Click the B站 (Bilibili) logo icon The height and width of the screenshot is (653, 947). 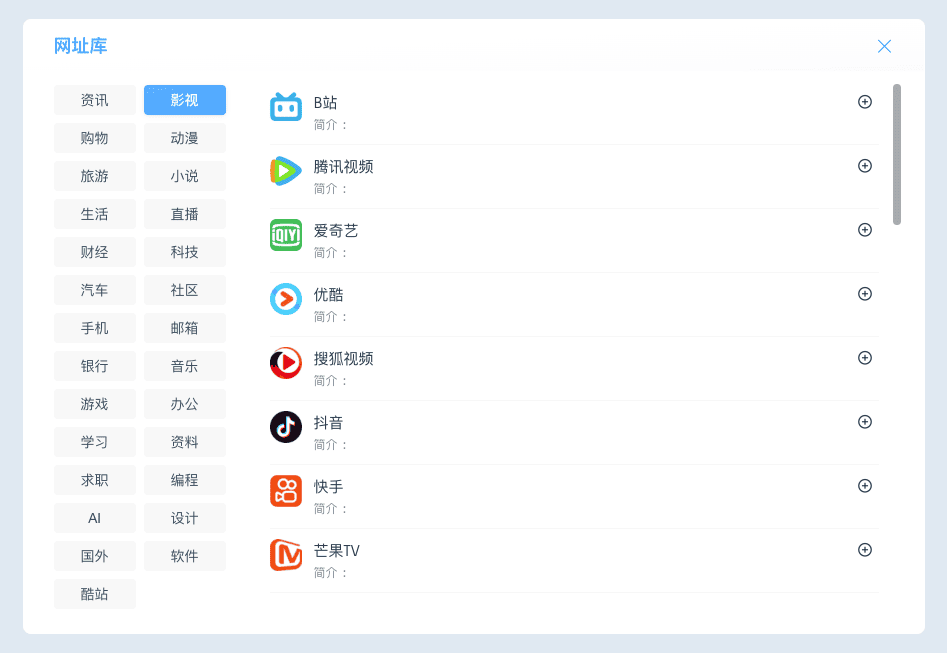[286, 107]
